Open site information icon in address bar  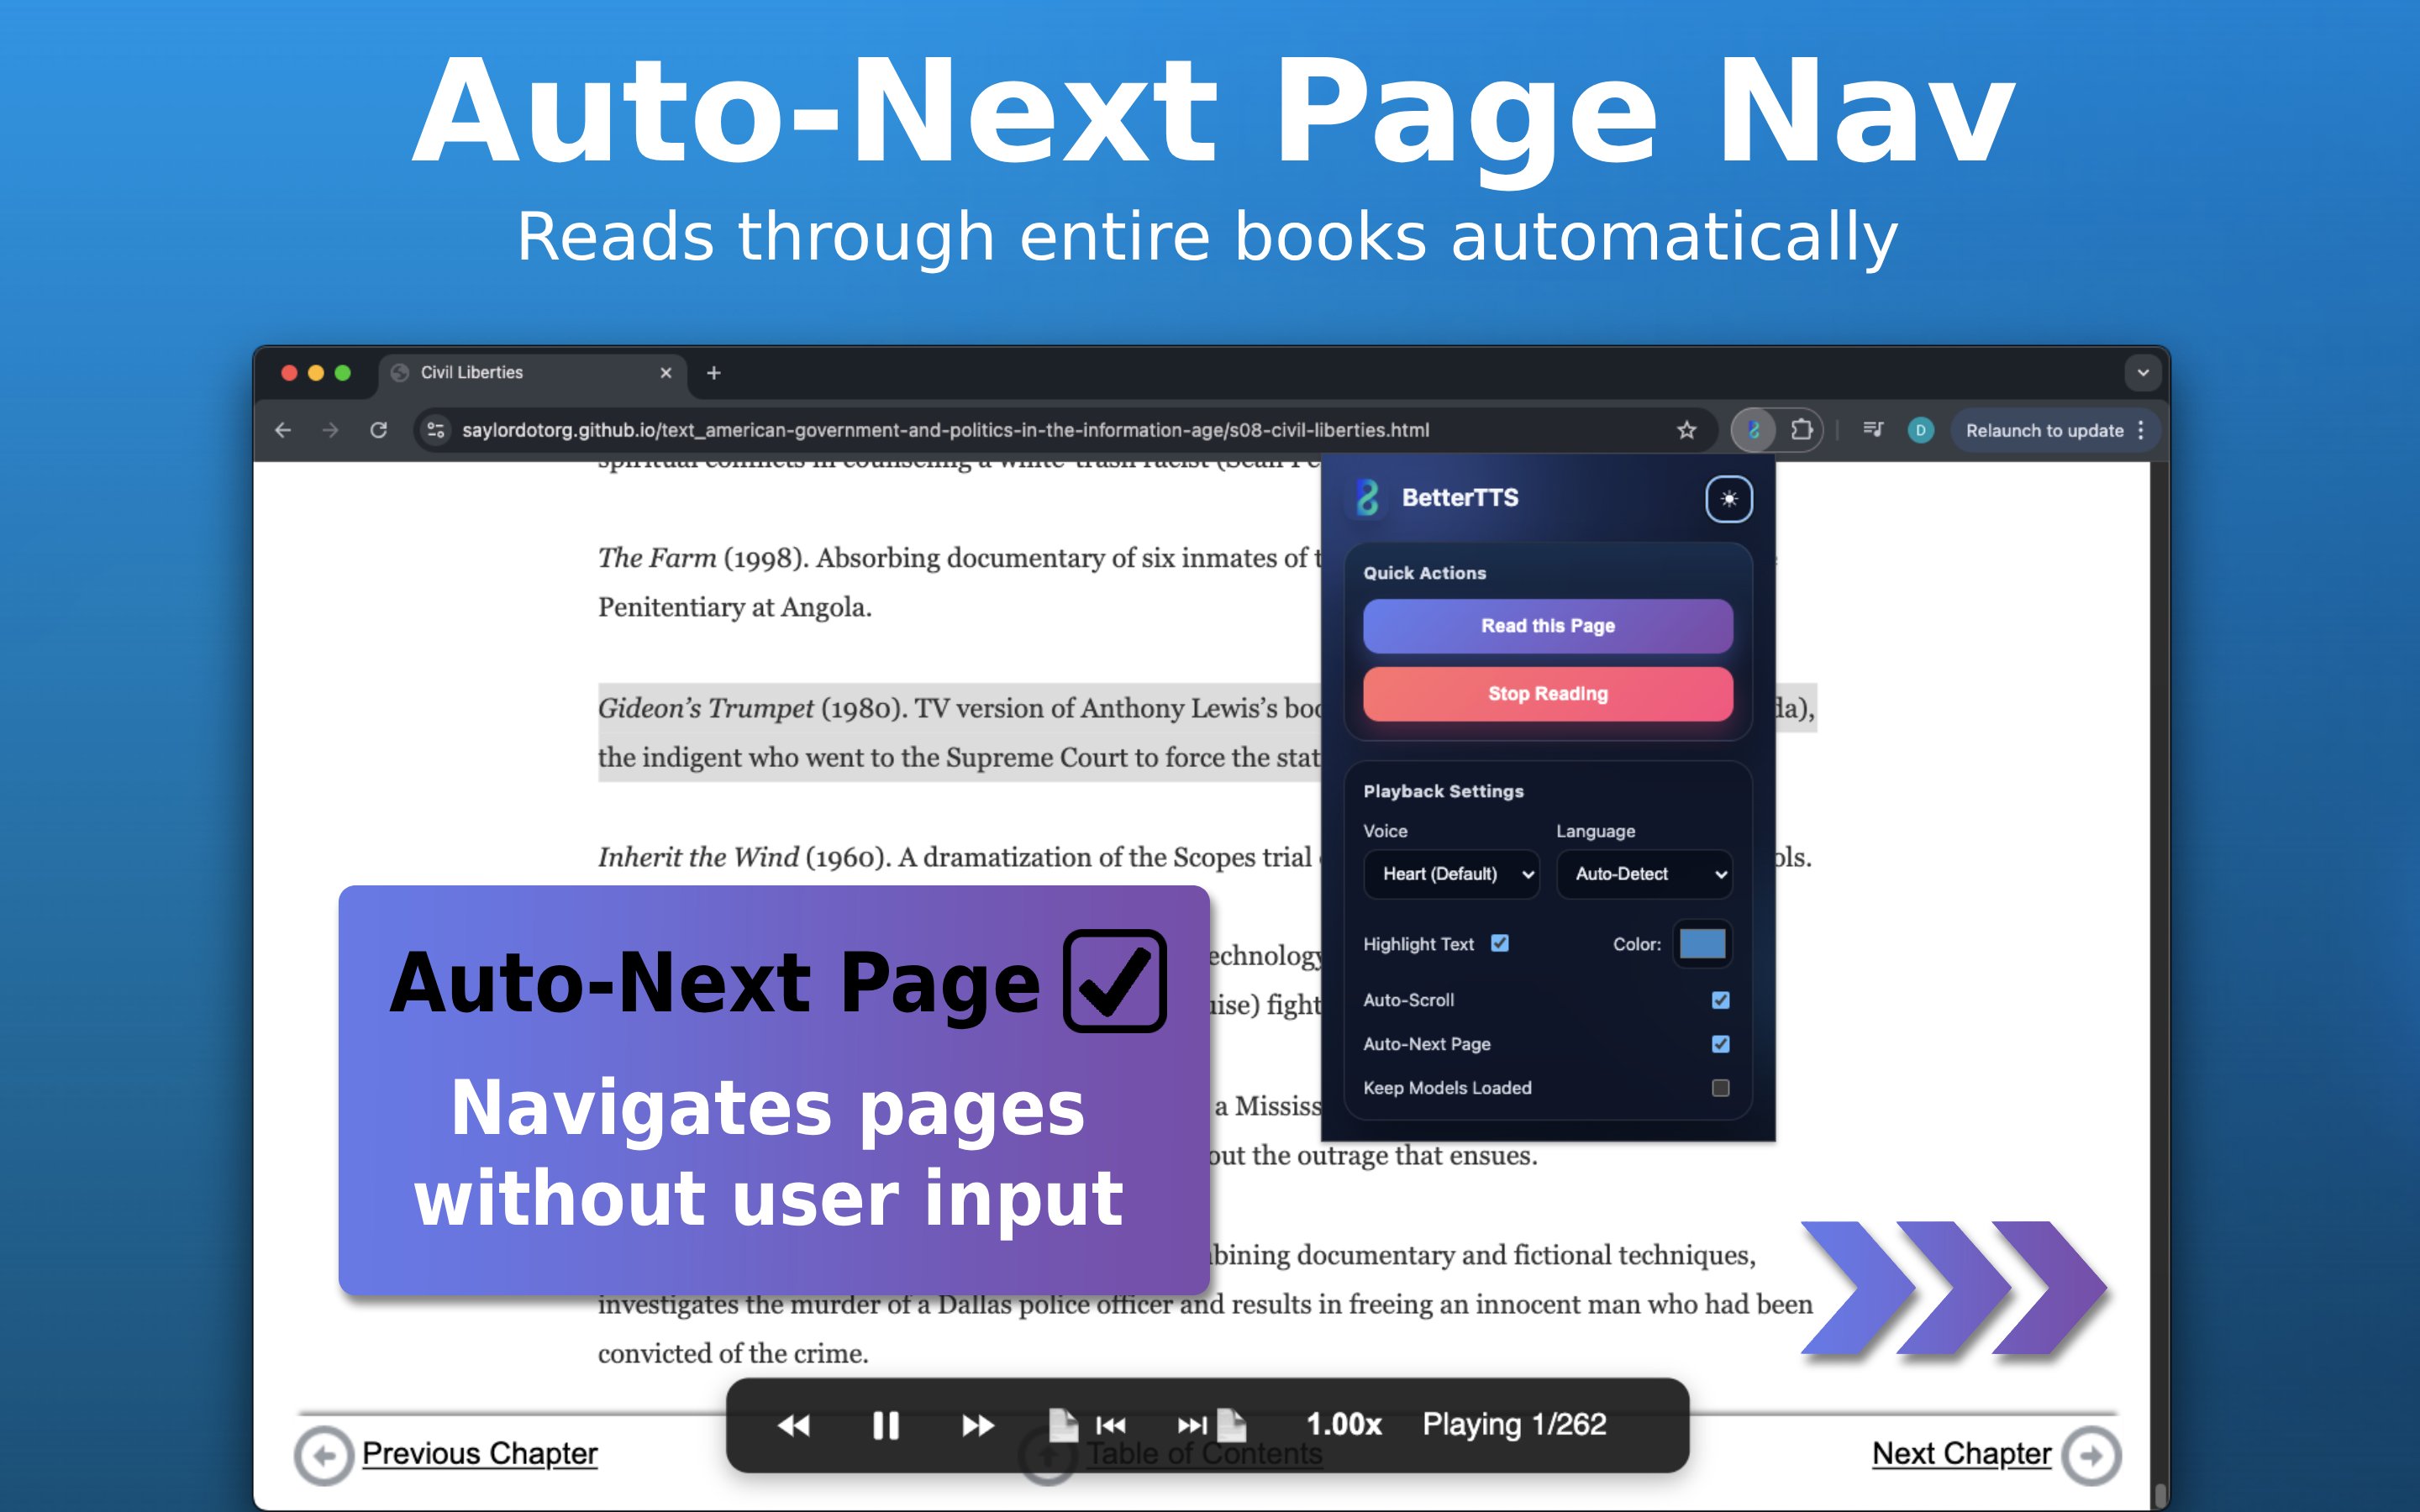[436, 430]
